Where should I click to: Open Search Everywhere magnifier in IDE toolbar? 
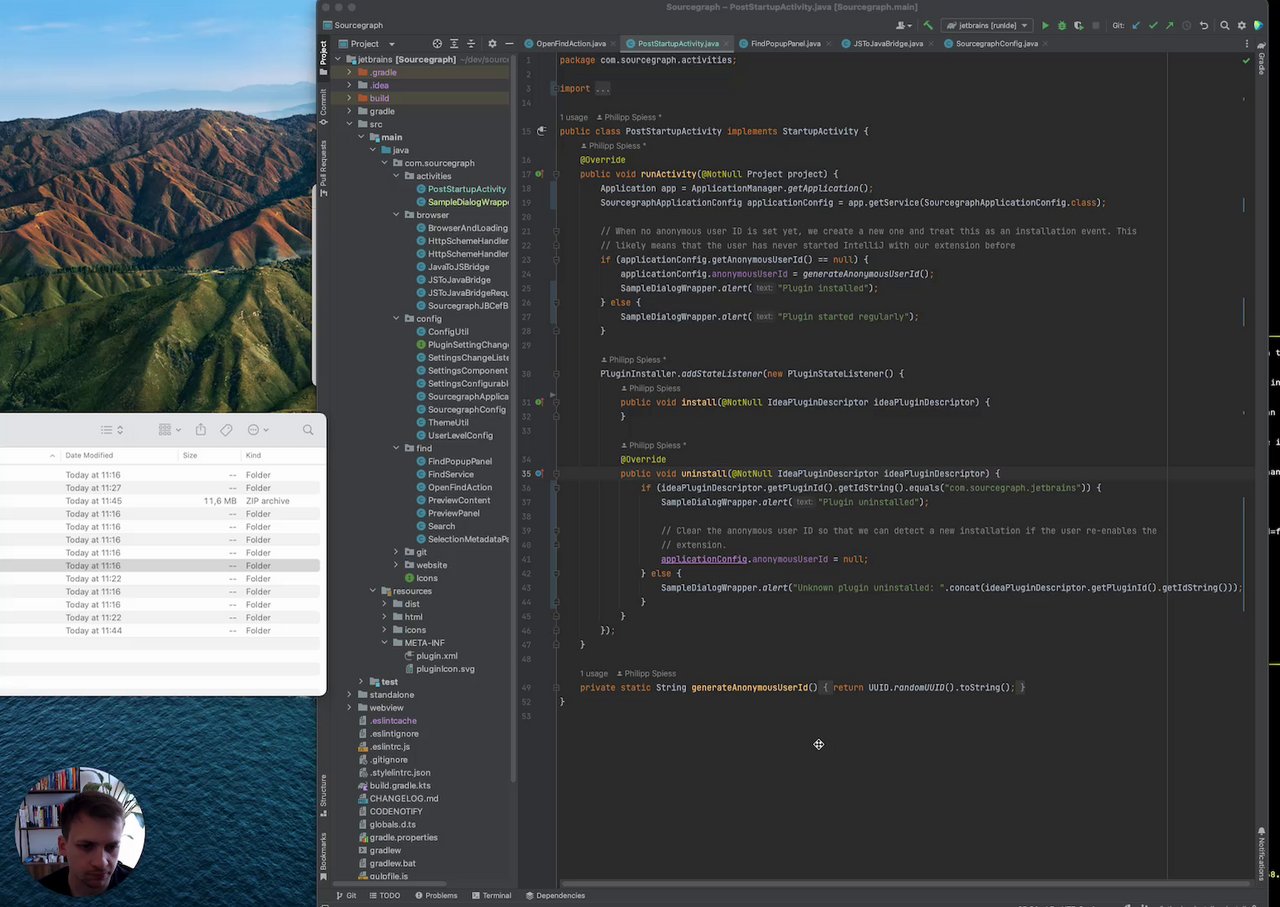pos(1225,25)
